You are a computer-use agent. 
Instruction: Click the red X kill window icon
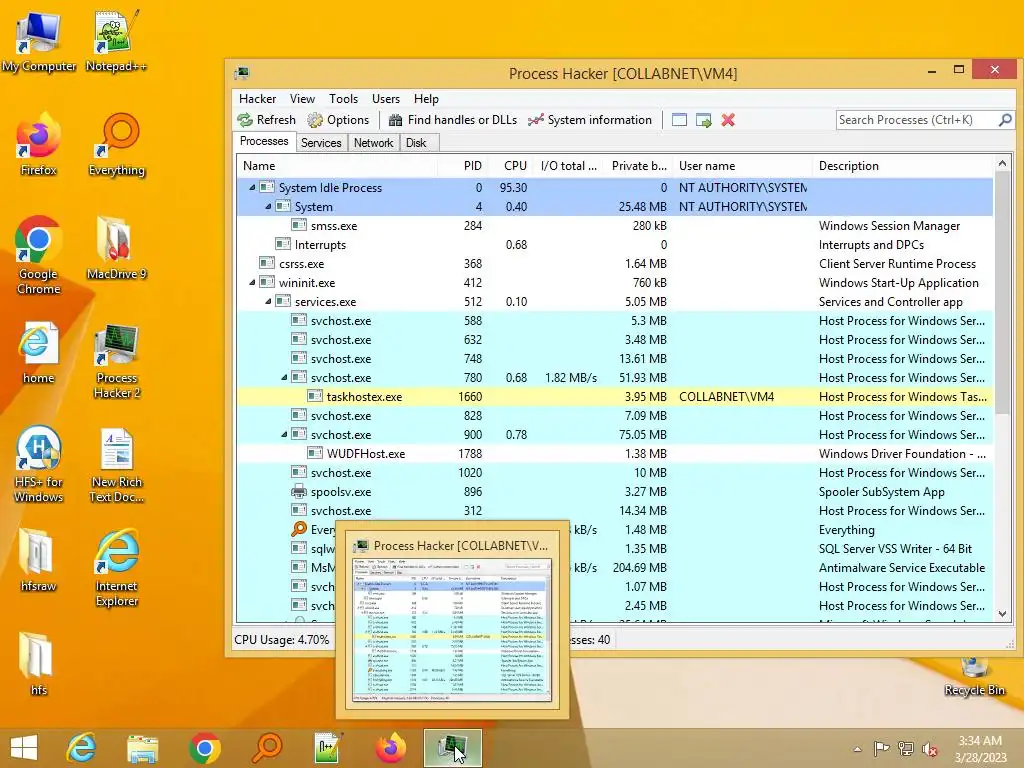click(x=728, y=120)
